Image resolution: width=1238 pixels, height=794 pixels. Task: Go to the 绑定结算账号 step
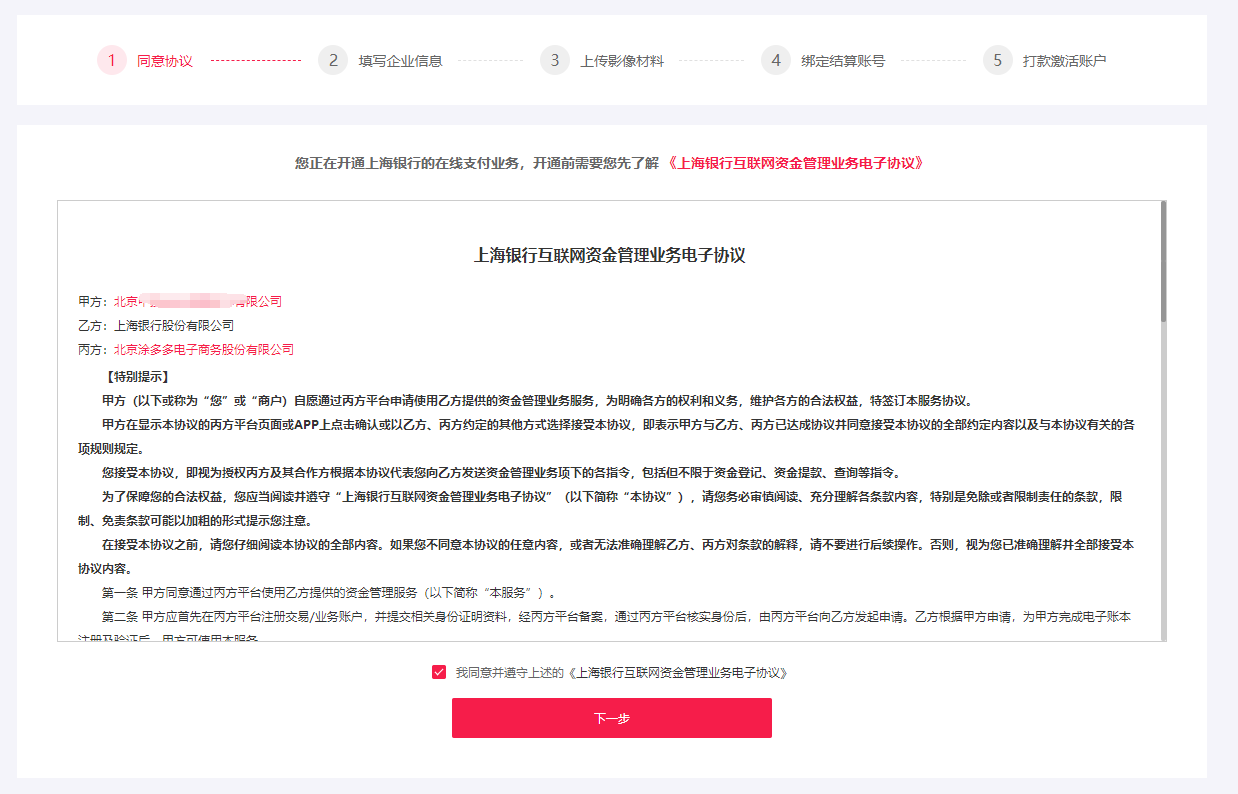point(843,61)
